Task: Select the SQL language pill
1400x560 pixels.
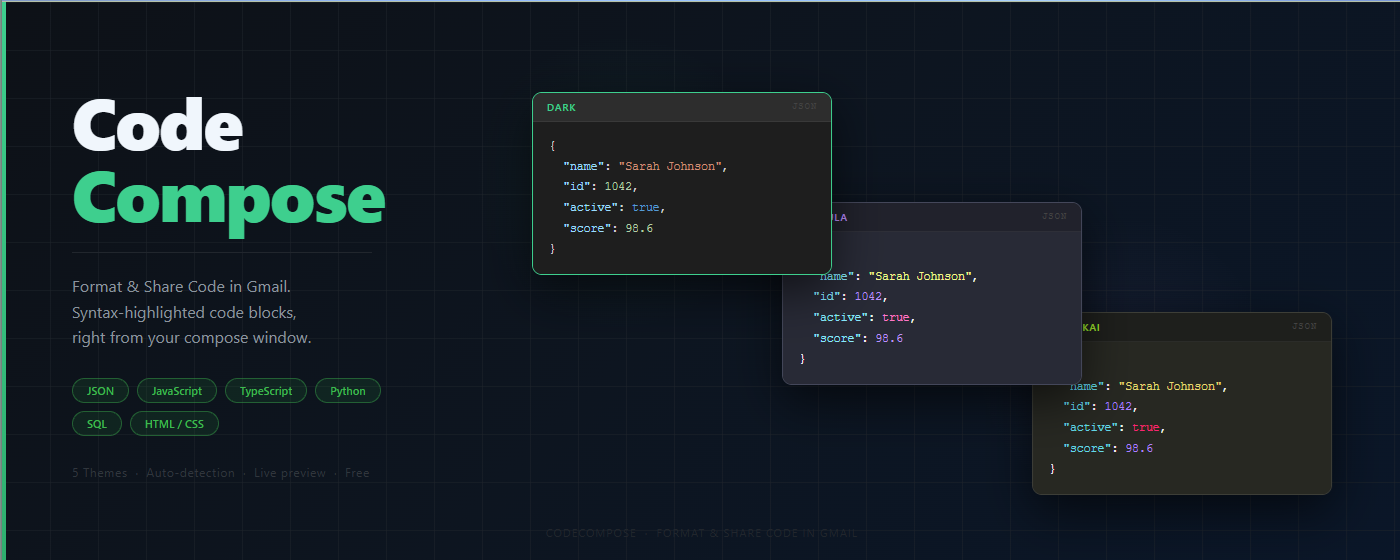Action: tap(97, 424)
